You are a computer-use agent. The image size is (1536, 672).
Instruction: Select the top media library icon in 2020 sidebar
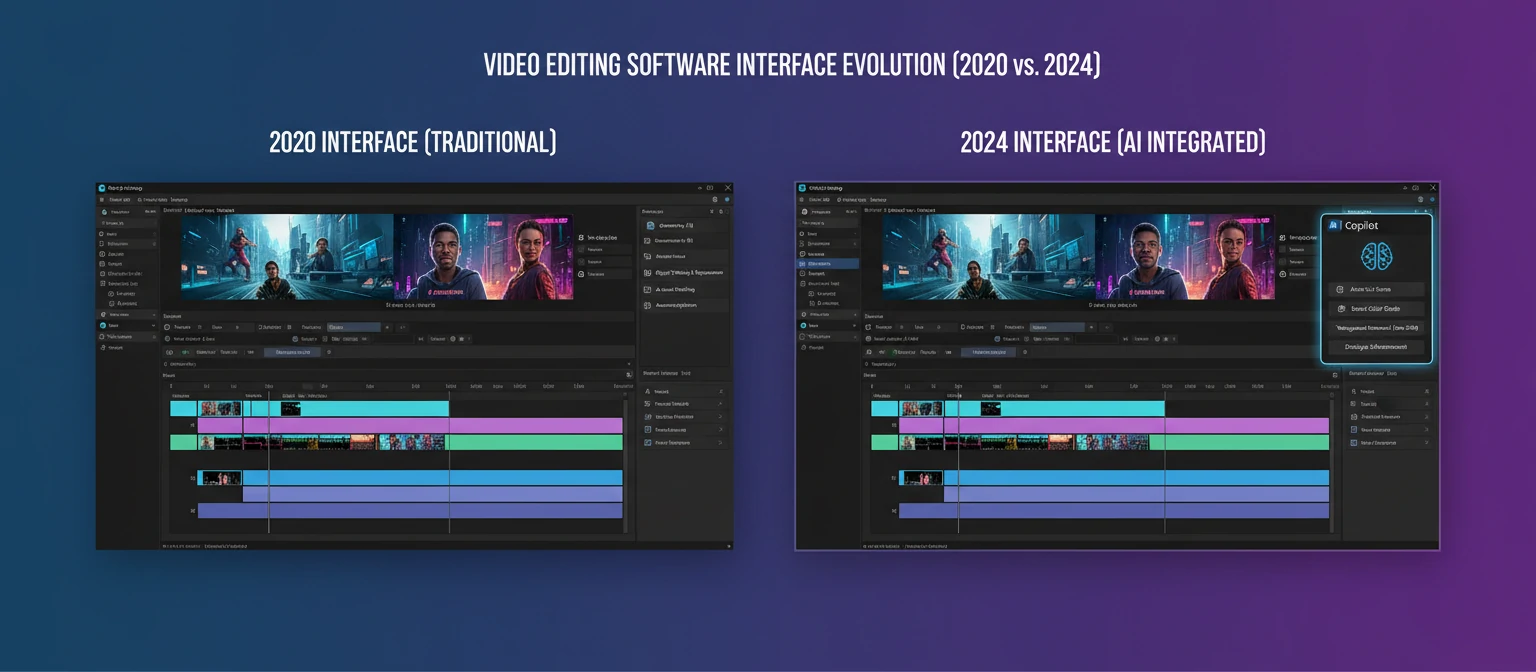click(x=103, y=211)
